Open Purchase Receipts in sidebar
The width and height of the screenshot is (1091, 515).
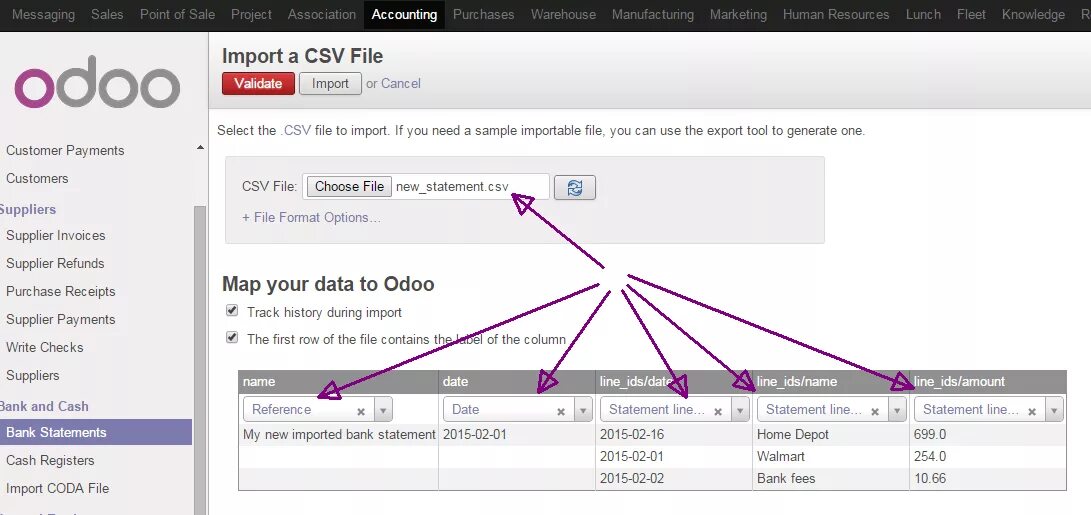61,291
